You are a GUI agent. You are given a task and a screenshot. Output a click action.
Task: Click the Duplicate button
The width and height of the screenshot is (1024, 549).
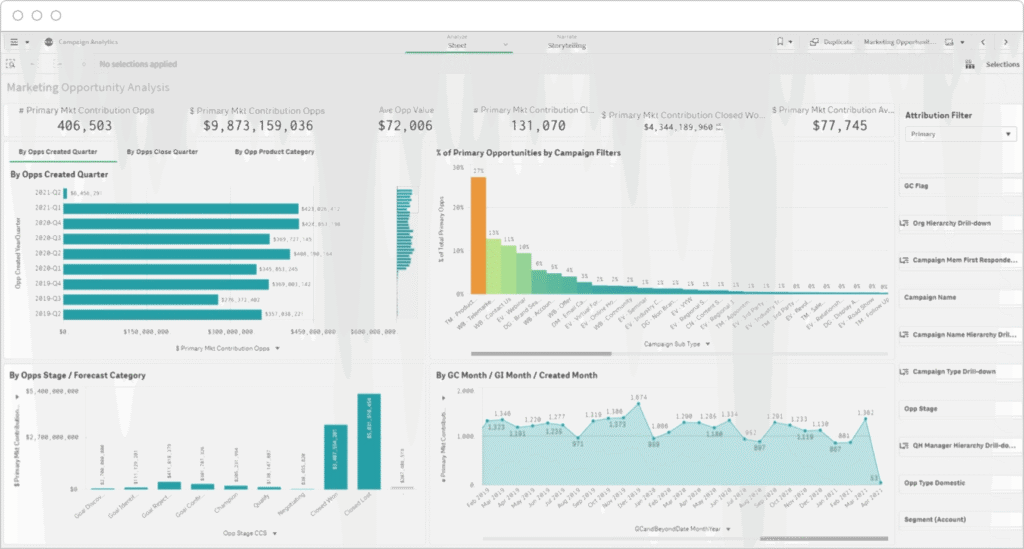(830, 42)
